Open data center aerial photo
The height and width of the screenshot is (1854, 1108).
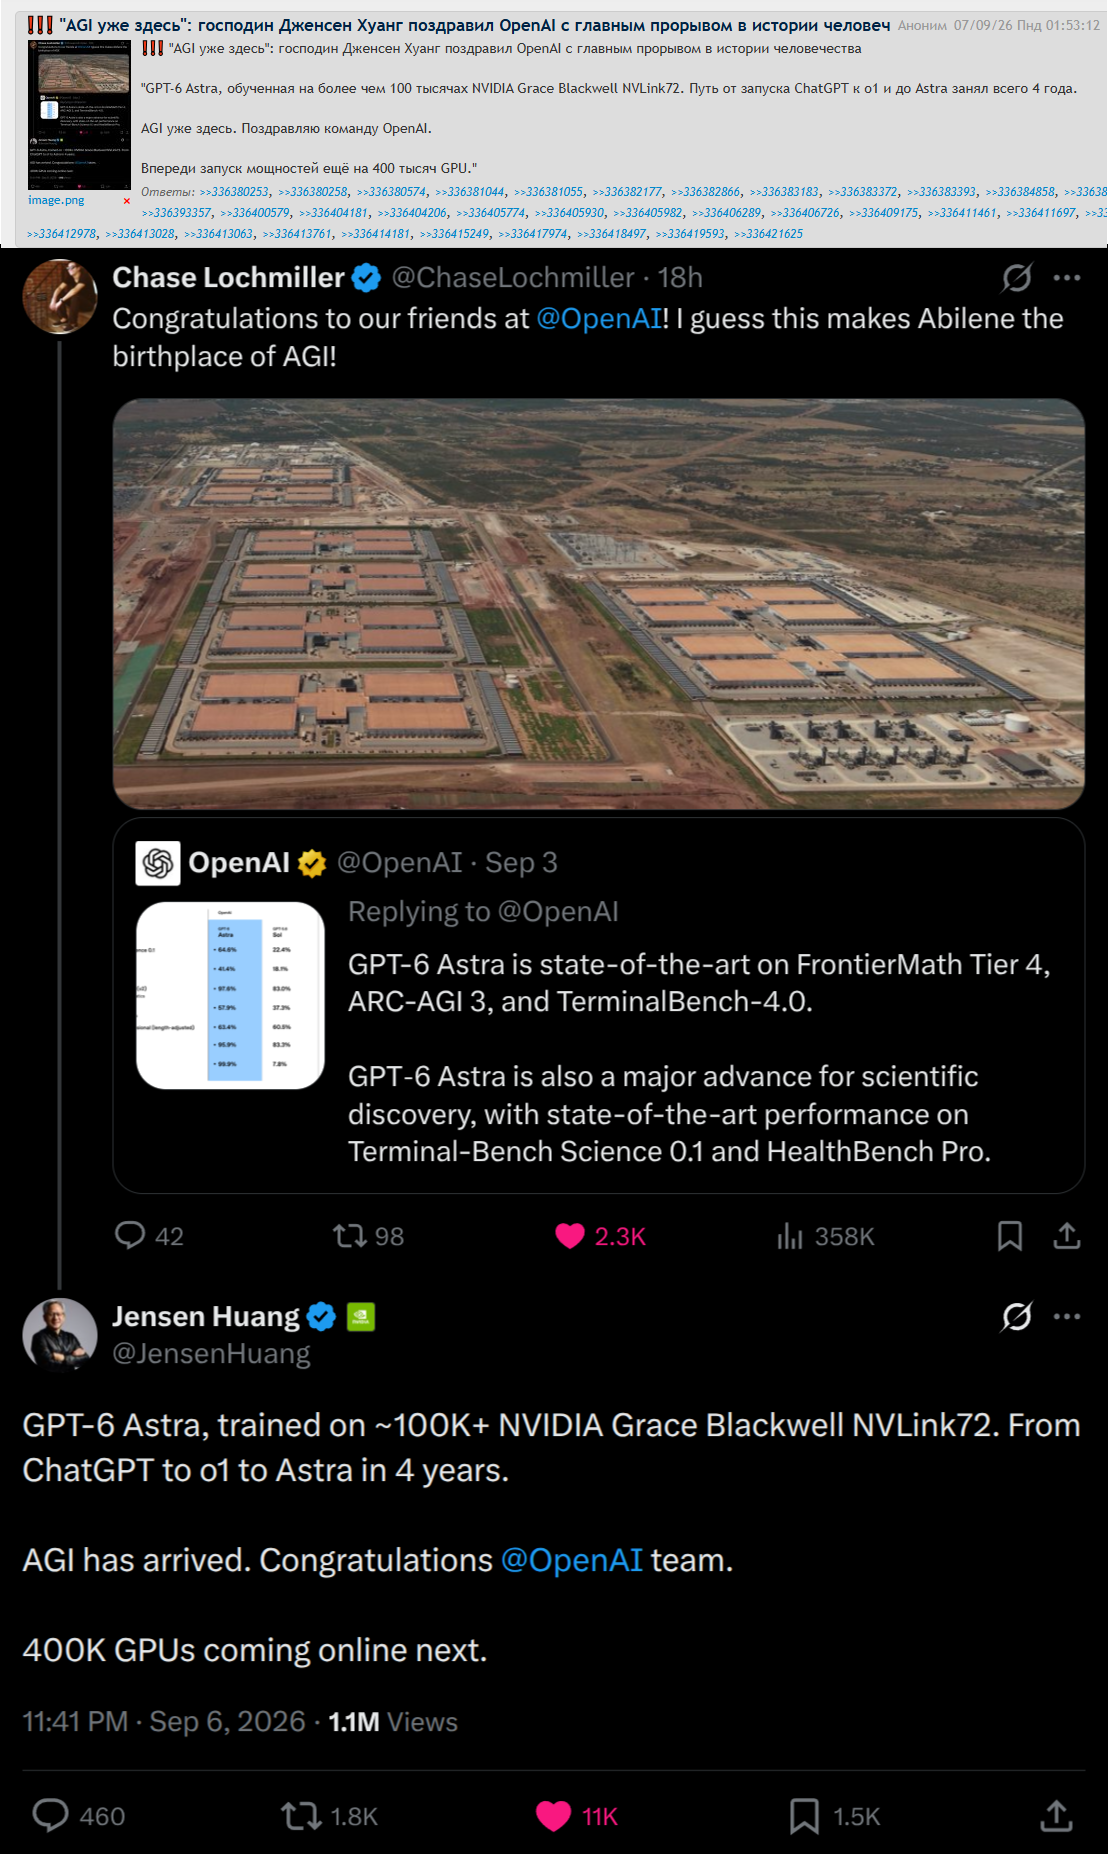pyautogui.click(x=598, y=604)
